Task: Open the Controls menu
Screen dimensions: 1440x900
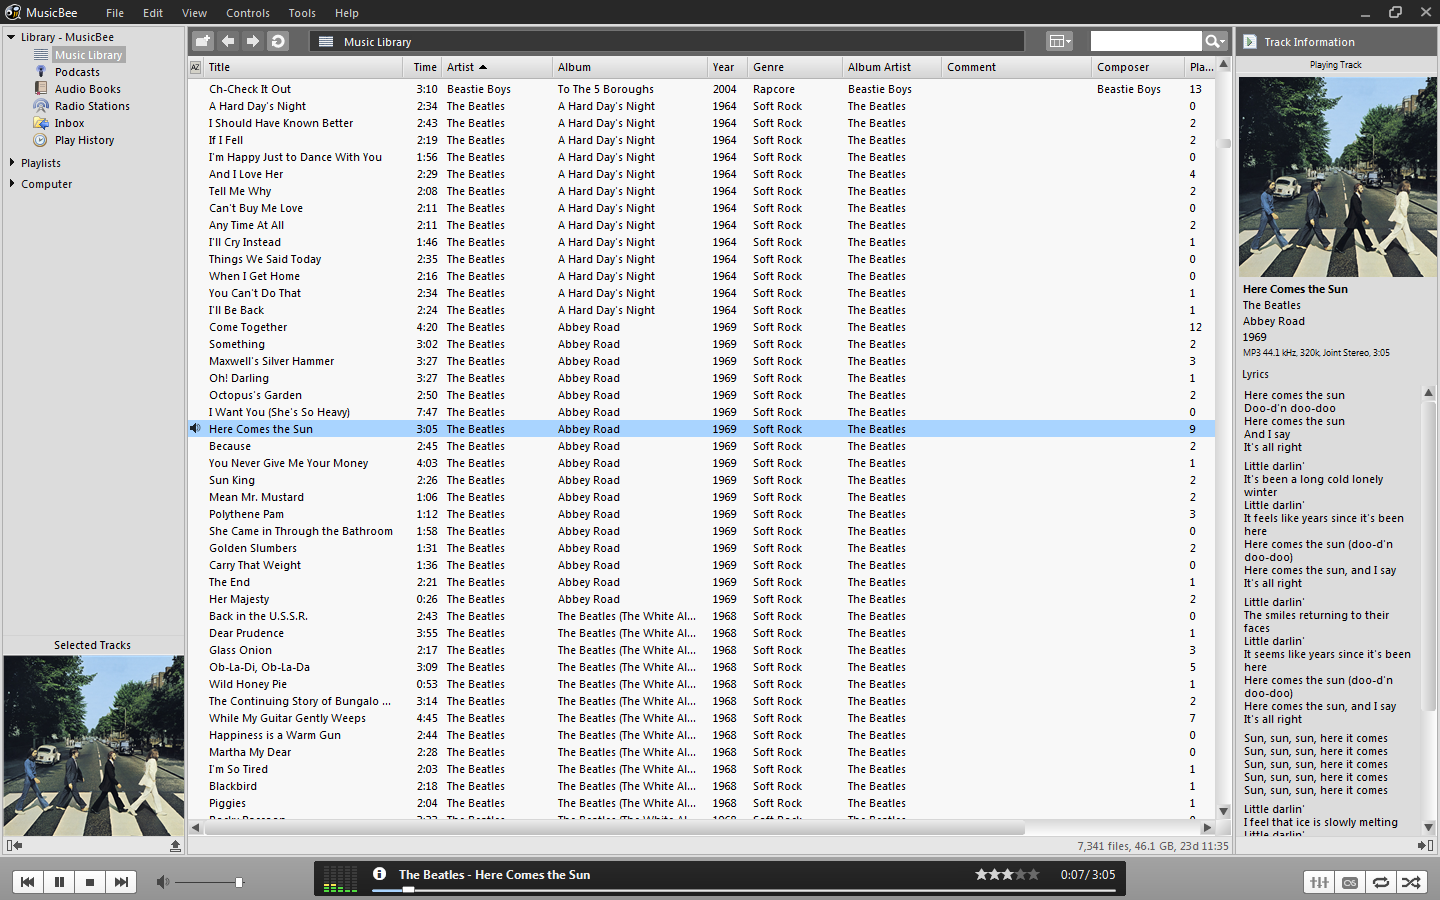Action: tap(247, 13)
